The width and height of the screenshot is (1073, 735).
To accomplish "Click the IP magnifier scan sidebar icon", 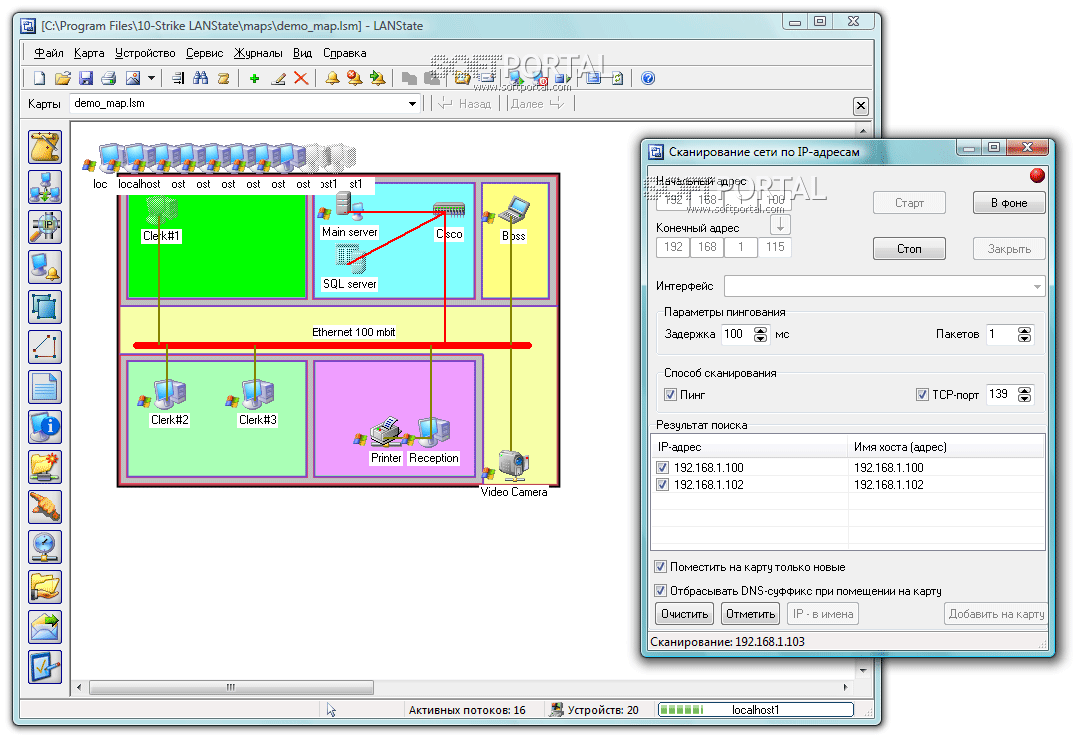I will [45, 227].
